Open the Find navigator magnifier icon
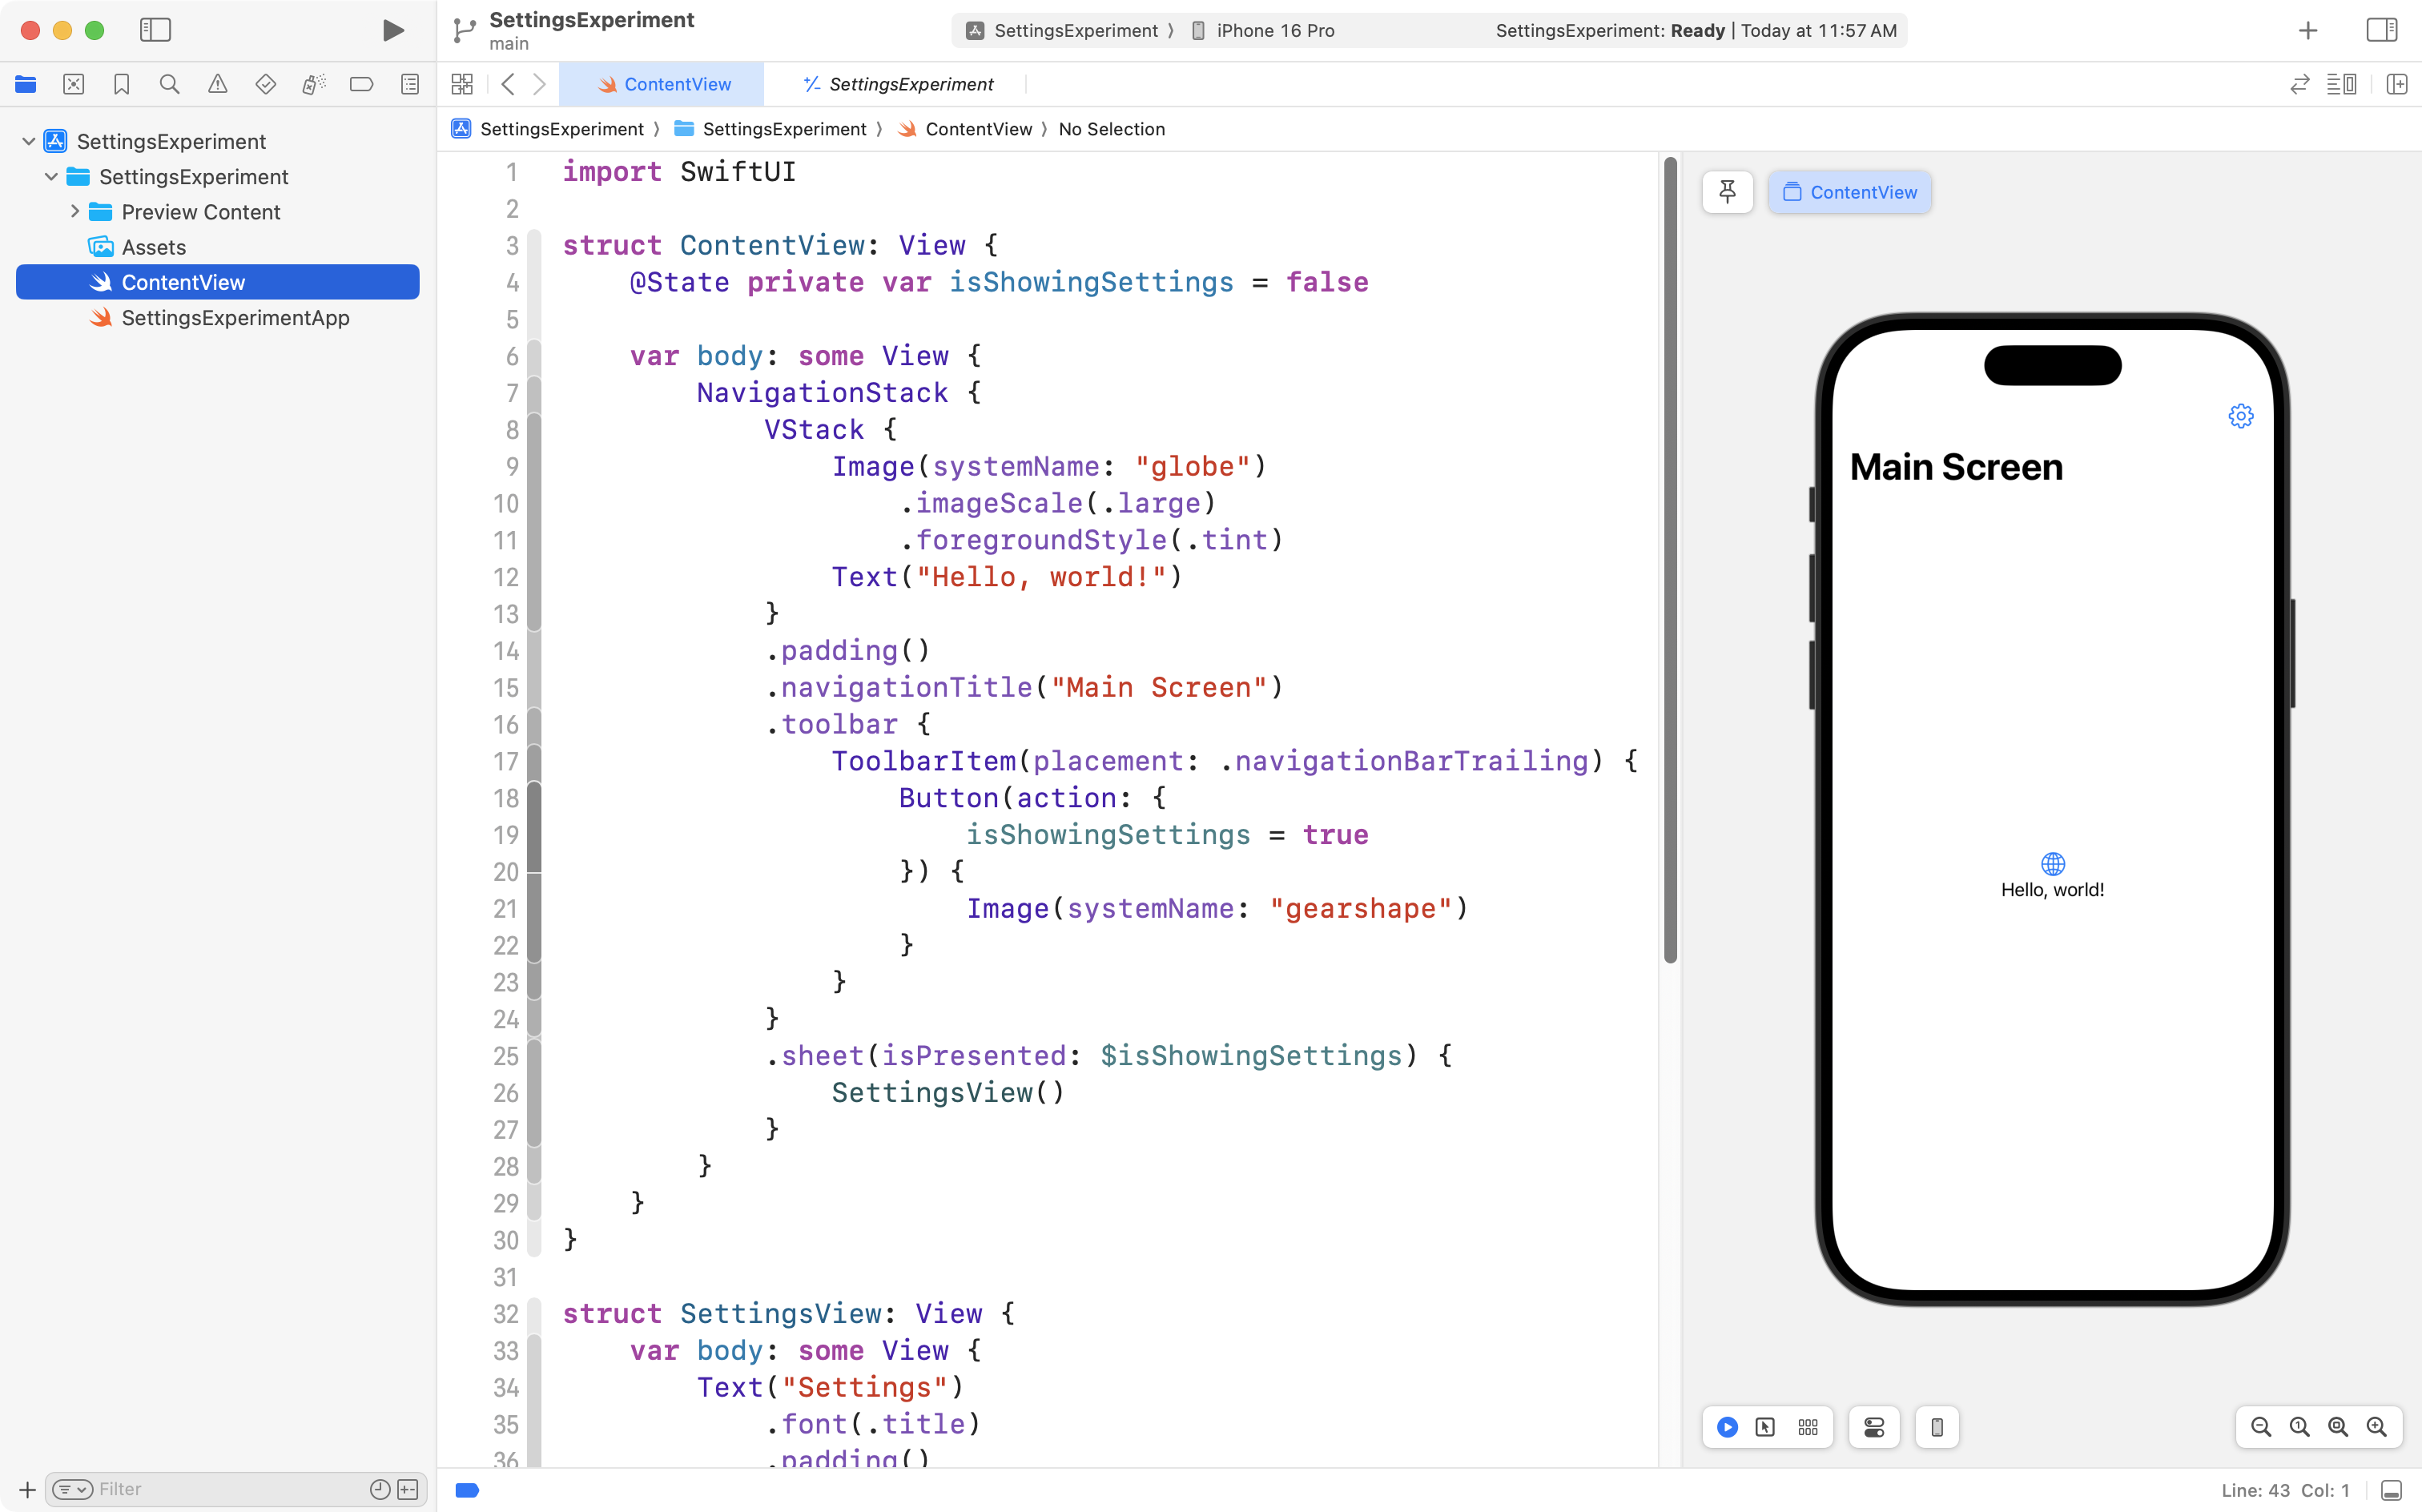The width and height of the screenshot is (2422, 1512). (169, 84)
